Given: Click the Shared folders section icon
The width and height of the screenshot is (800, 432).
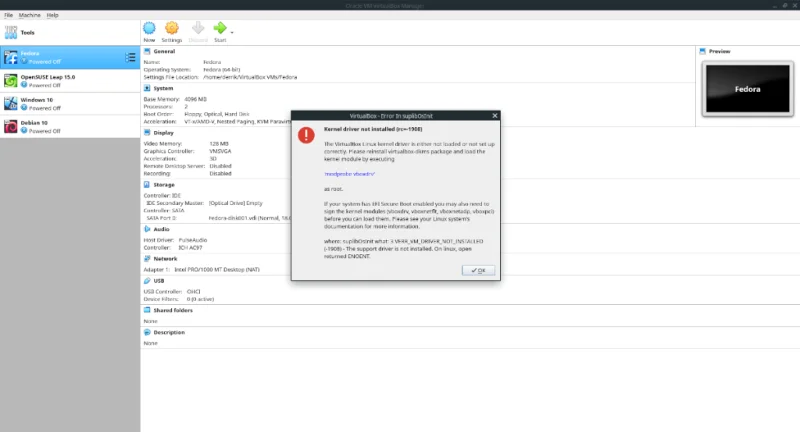Looking at the screenshot, I should [147, 310].
